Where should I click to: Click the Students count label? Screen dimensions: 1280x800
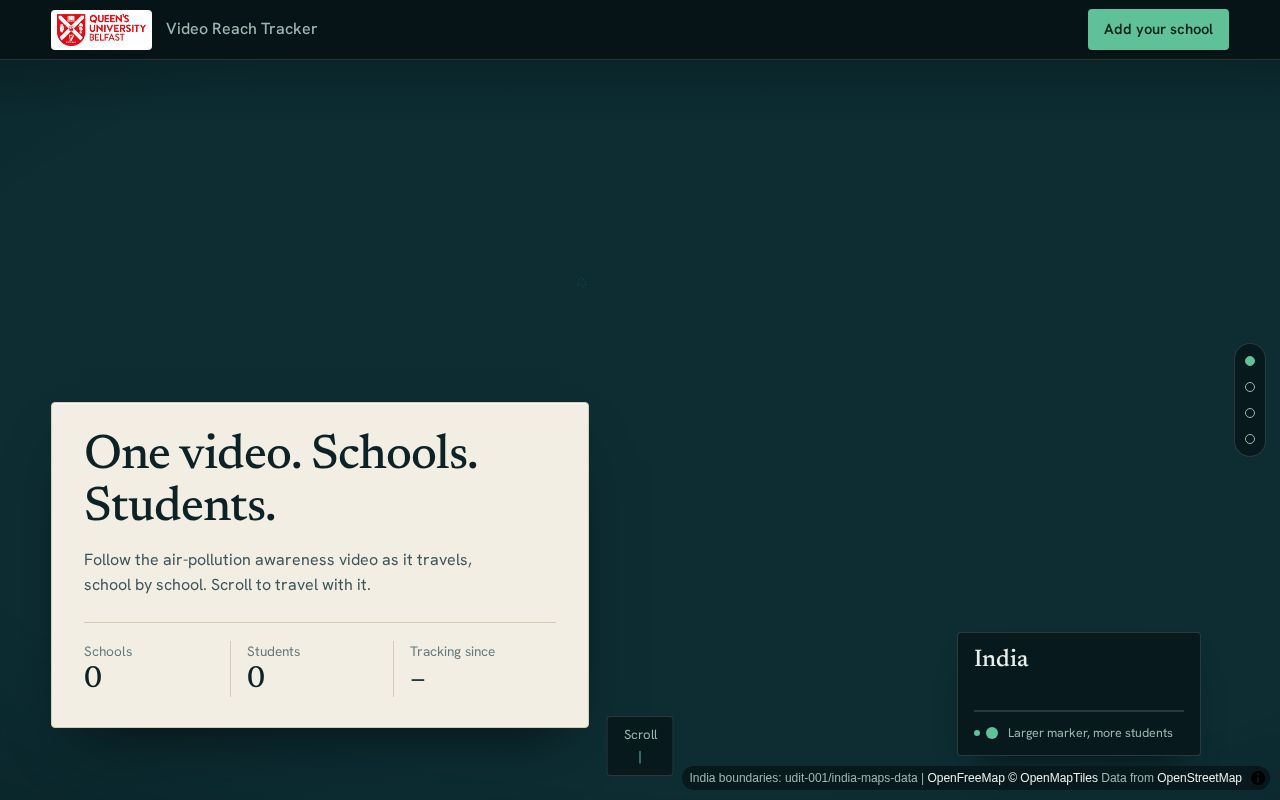[273, 652]
